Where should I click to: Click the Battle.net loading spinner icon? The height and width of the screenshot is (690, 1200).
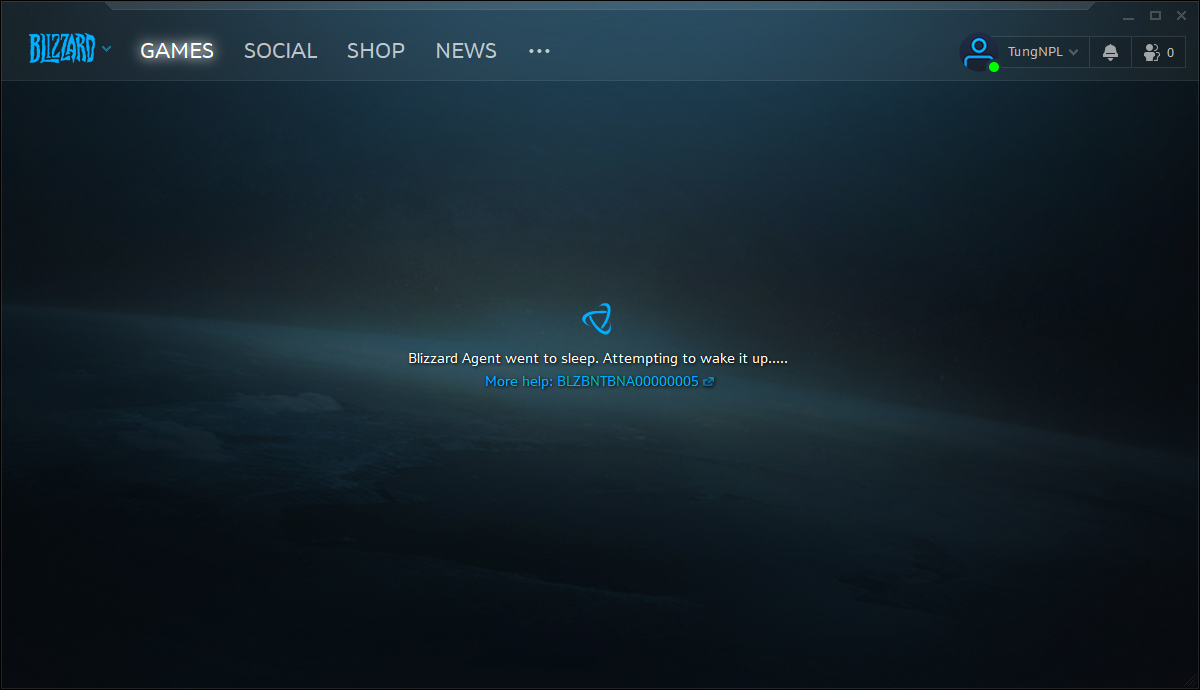click(597, 319)
